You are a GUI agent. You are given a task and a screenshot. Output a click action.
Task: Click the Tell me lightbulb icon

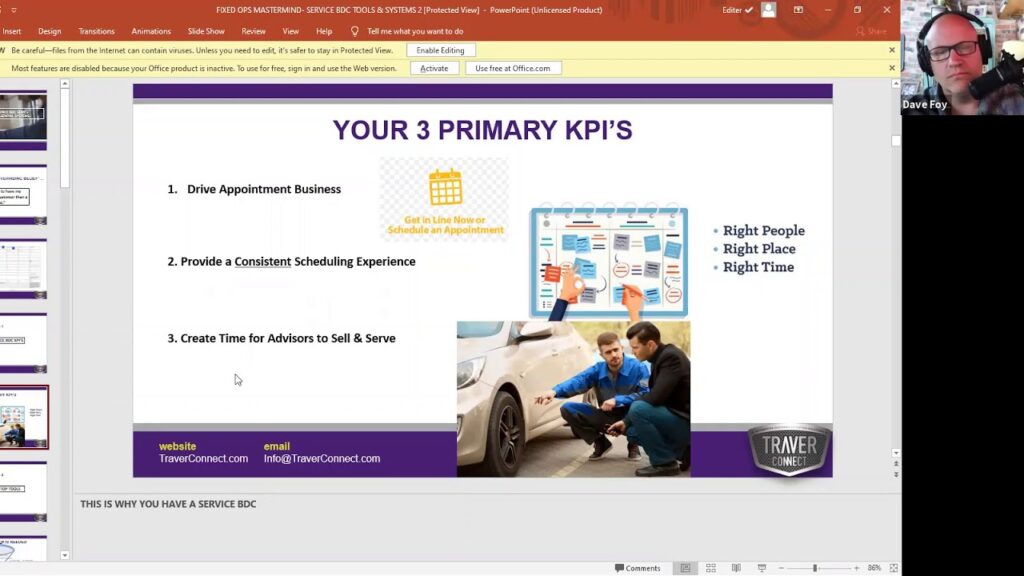tap(355, 31)
